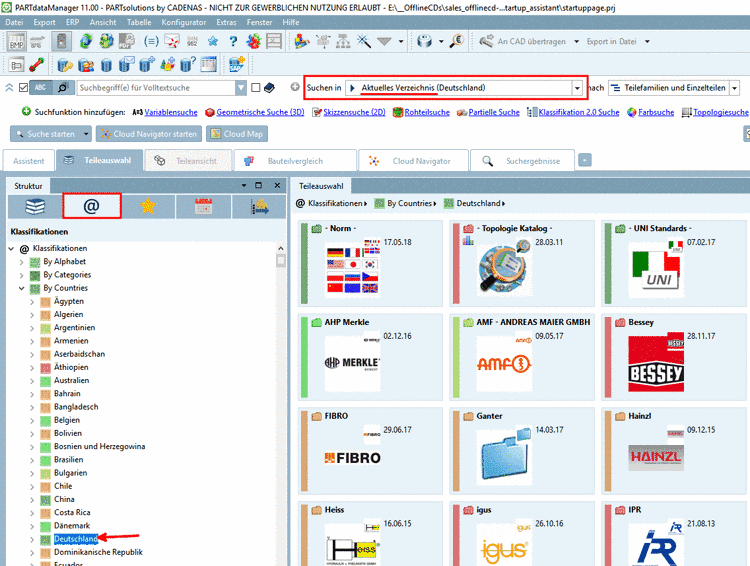This screenshot has height=566, width=750.
Task: Open the Suche starten dropdown arrow
Action: click(x=86, y=134)
